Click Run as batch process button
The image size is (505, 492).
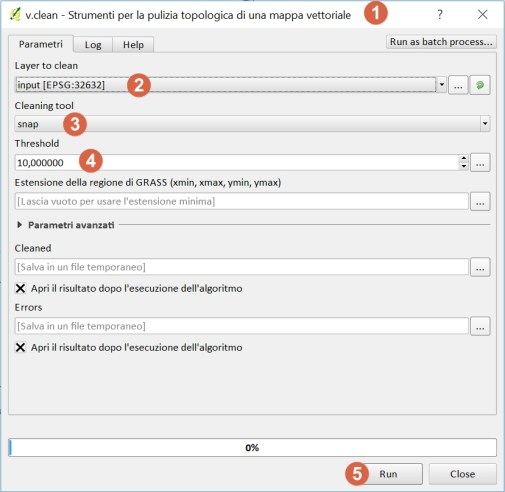click(x=441, y=42)
